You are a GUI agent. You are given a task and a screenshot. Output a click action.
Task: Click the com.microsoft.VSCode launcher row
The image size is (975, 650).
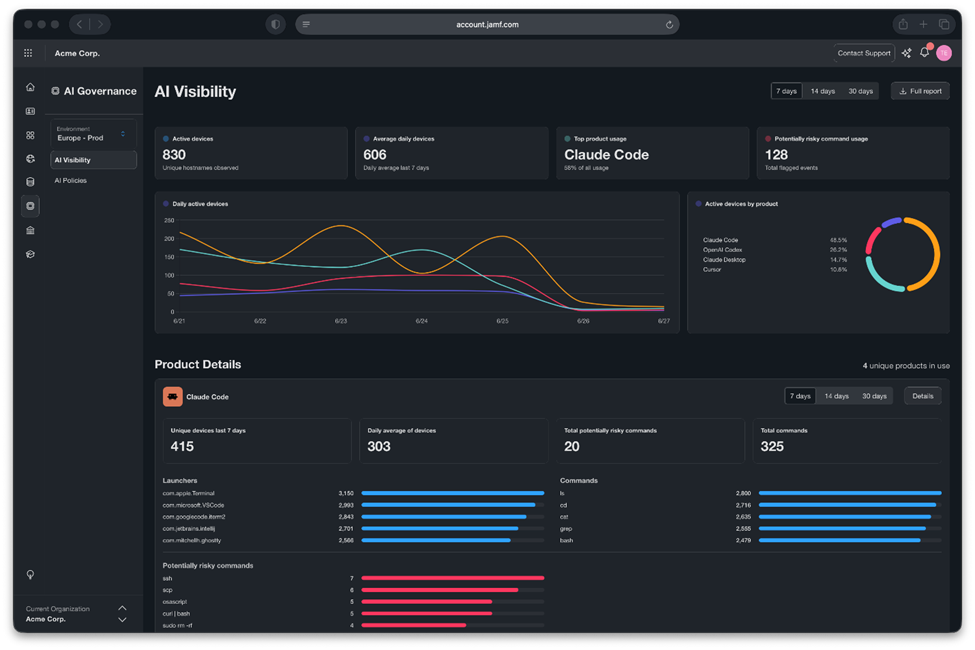353,505
